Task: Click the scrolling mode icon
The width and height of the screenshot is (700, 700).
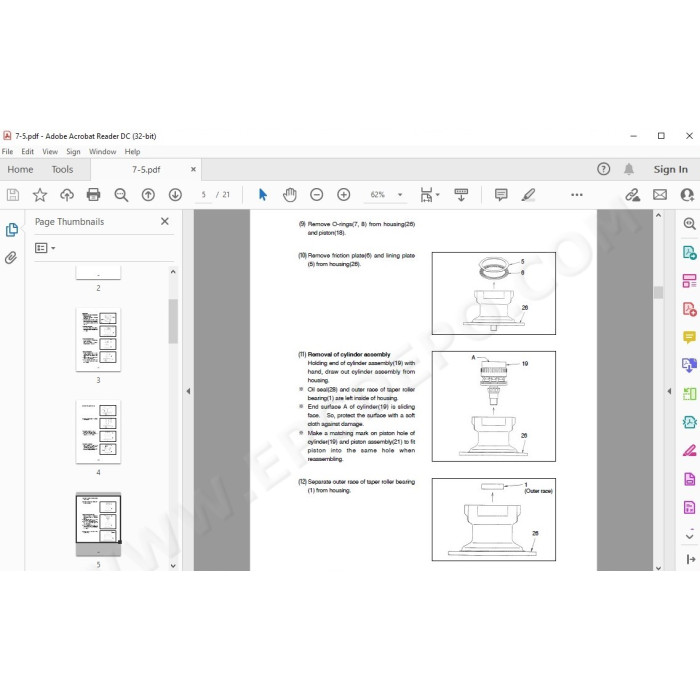Action: click(x=461, y=195)
